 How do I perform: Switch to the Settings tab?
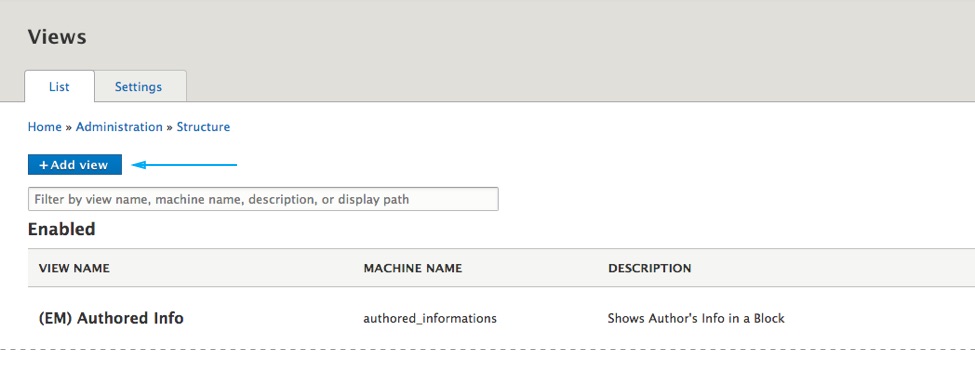coord(138,86)
